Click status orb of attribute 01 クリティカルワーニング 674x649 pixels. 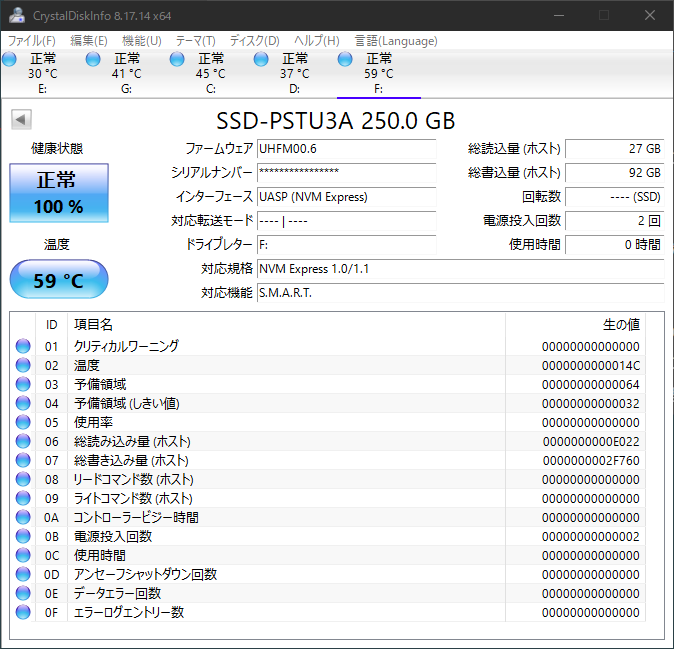[23, 346]
